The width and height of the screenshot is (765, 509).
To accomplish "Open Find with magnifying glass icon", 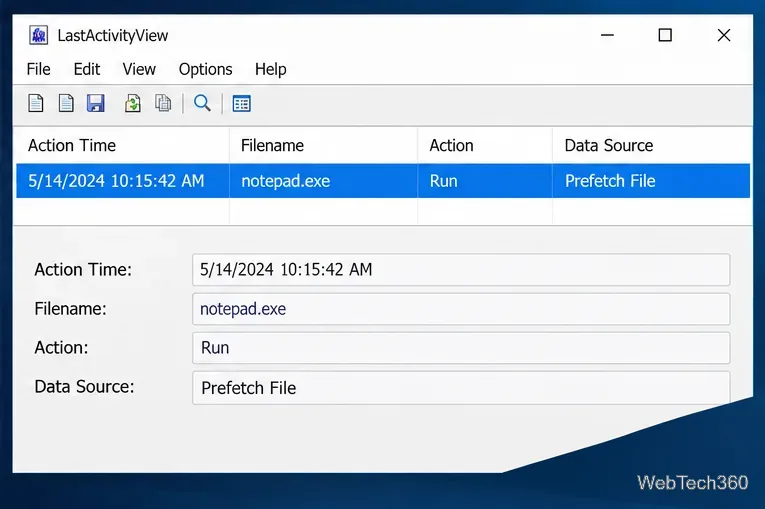I will coord(202,103).
